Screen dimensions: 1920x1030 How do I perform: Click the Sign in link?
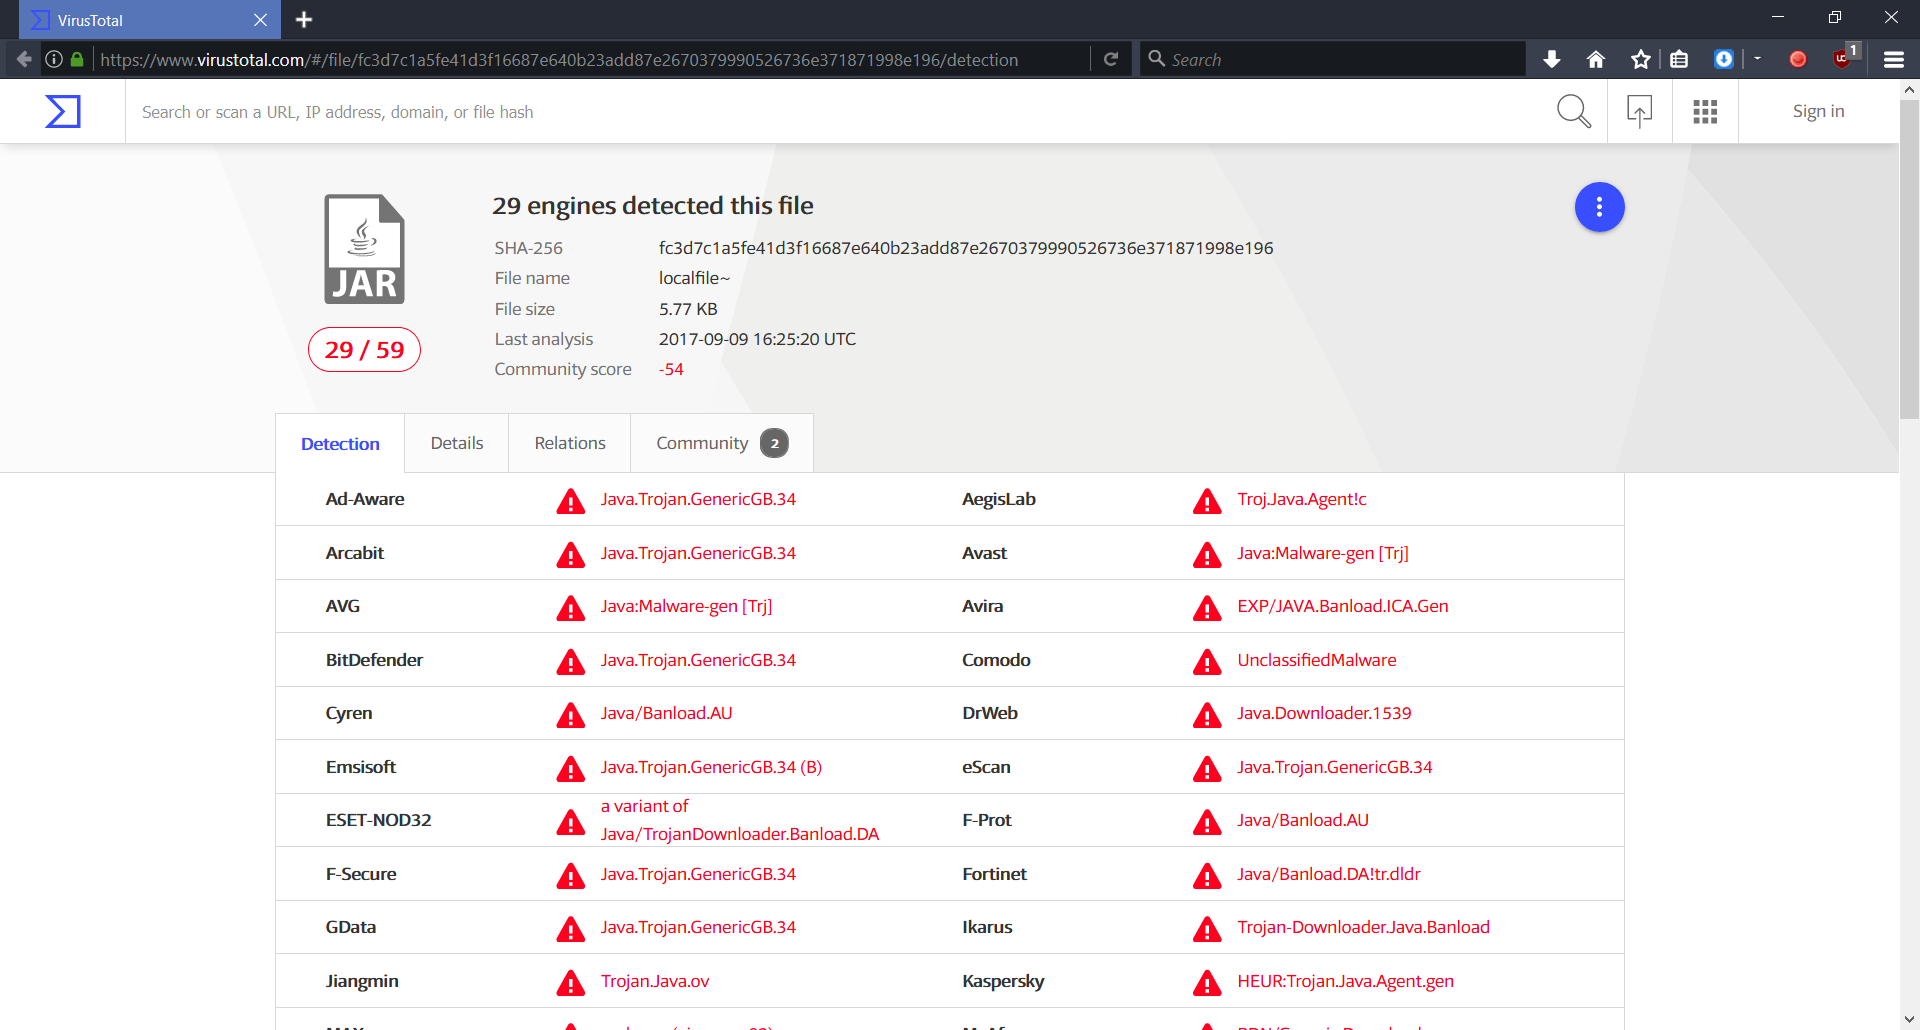(x=1818, y=111)
